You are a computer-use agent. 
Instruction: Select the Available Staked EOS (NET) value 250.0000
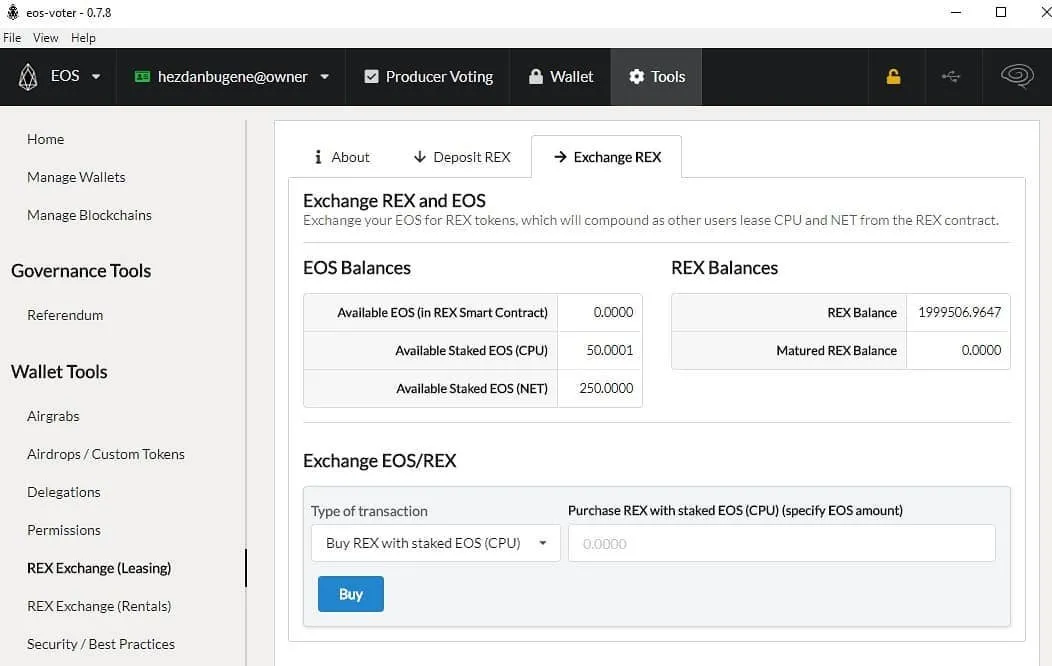tap(606, 388)
